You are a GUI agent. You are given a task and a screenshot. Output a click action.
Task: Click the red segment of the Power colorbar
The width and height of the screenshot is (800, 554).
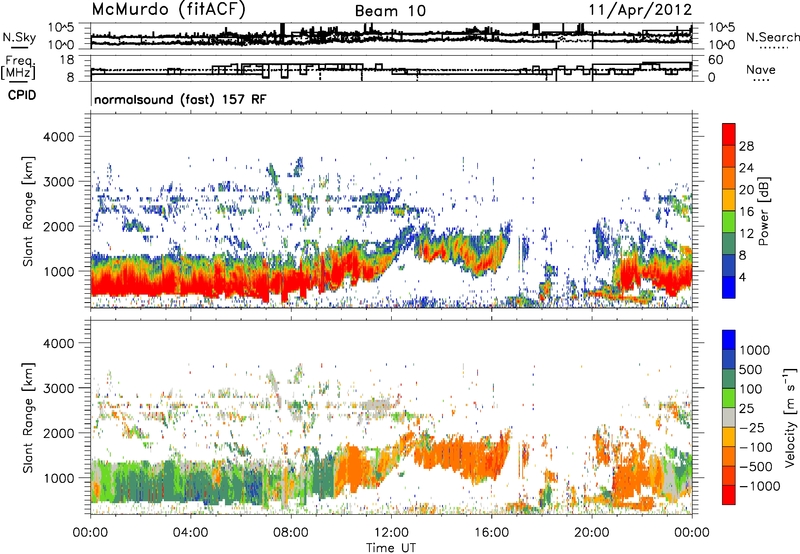coord(729,134)
